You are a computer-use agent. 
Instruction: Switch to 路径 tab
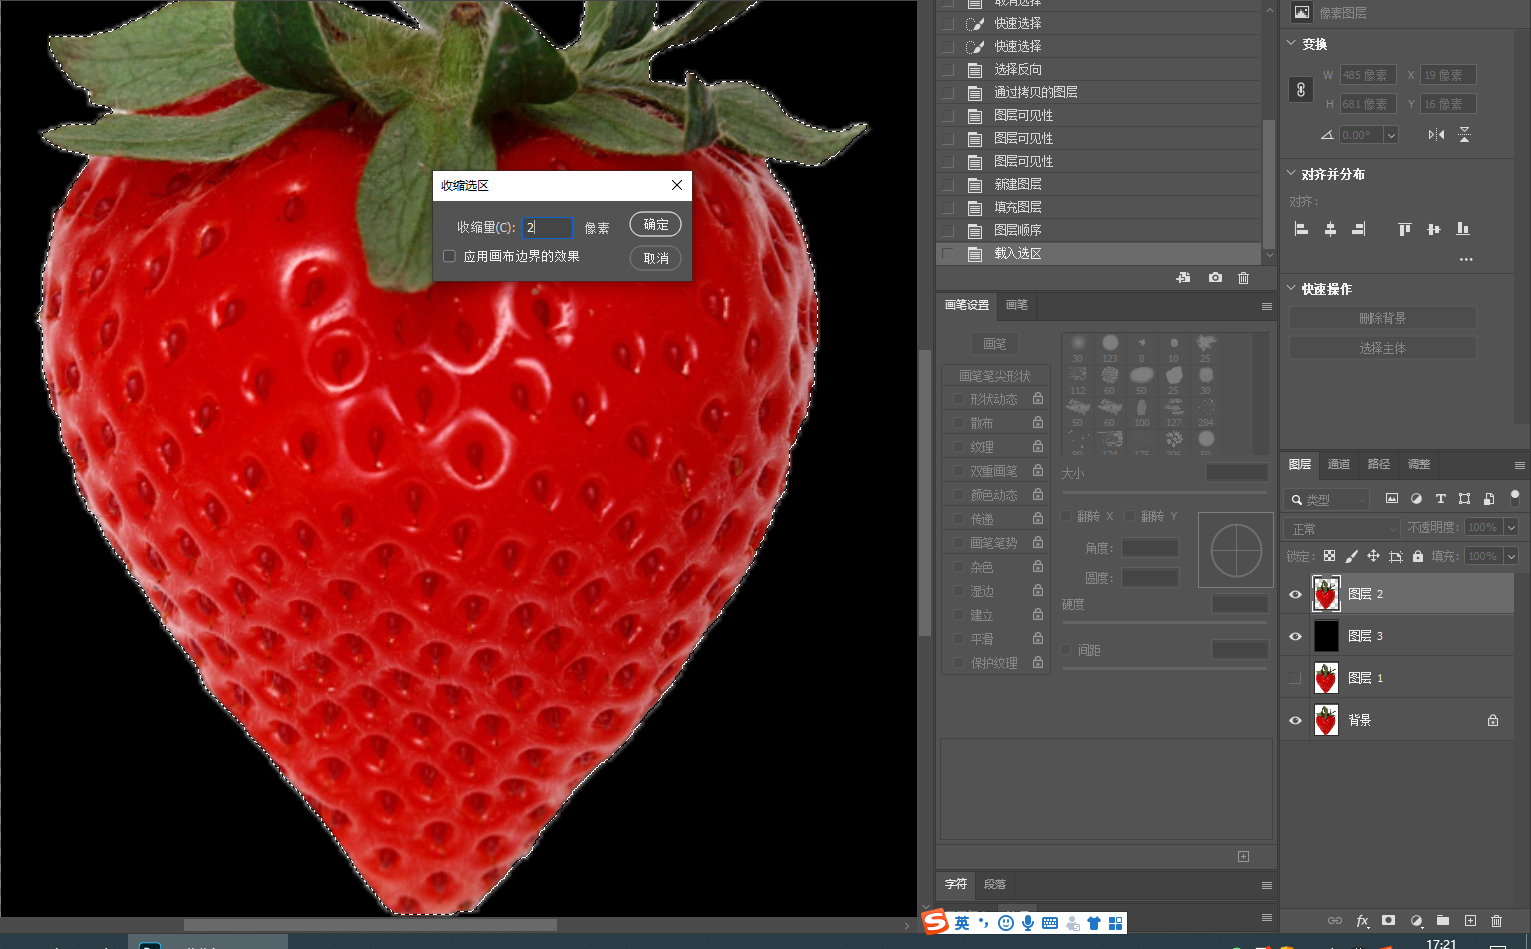coord(1378,464)
